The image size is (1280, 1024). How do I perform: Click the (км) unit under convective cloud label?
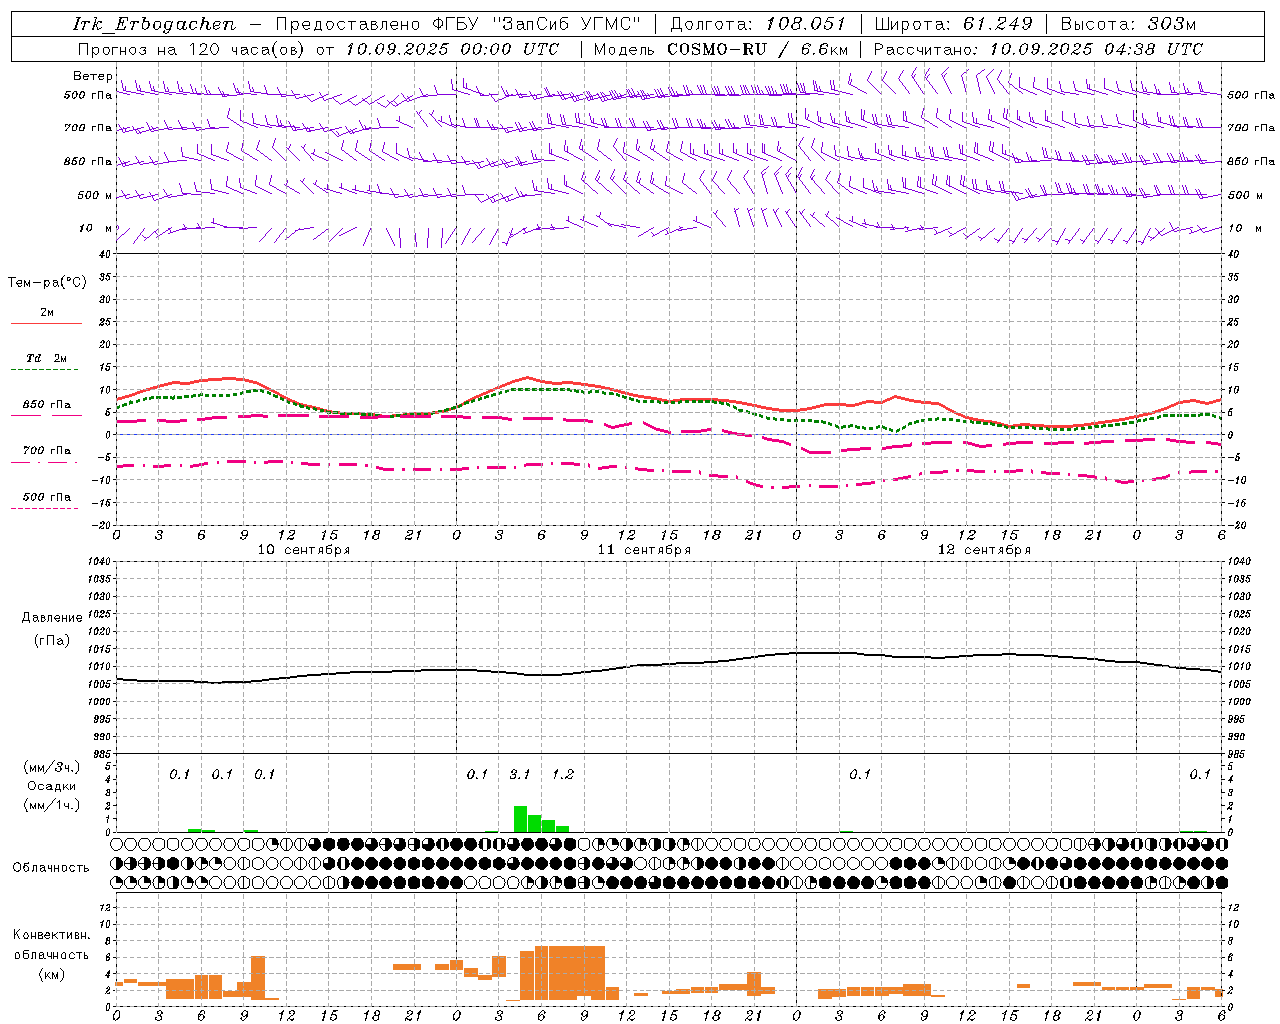(x=51, y=974)
